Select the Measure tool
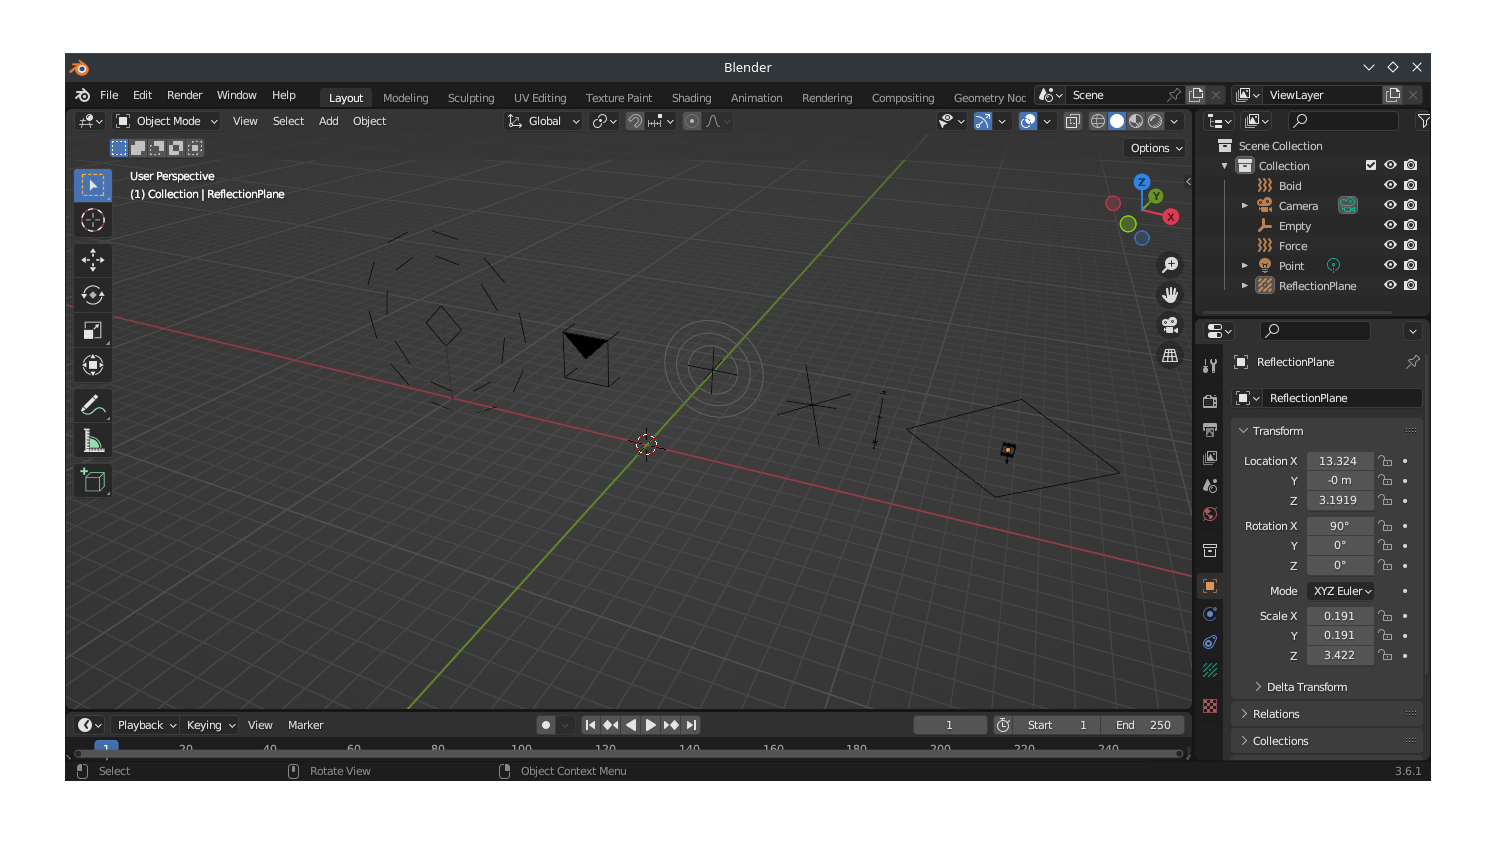The width and height of the screenshot is (1496, 858). coord(92,439)
